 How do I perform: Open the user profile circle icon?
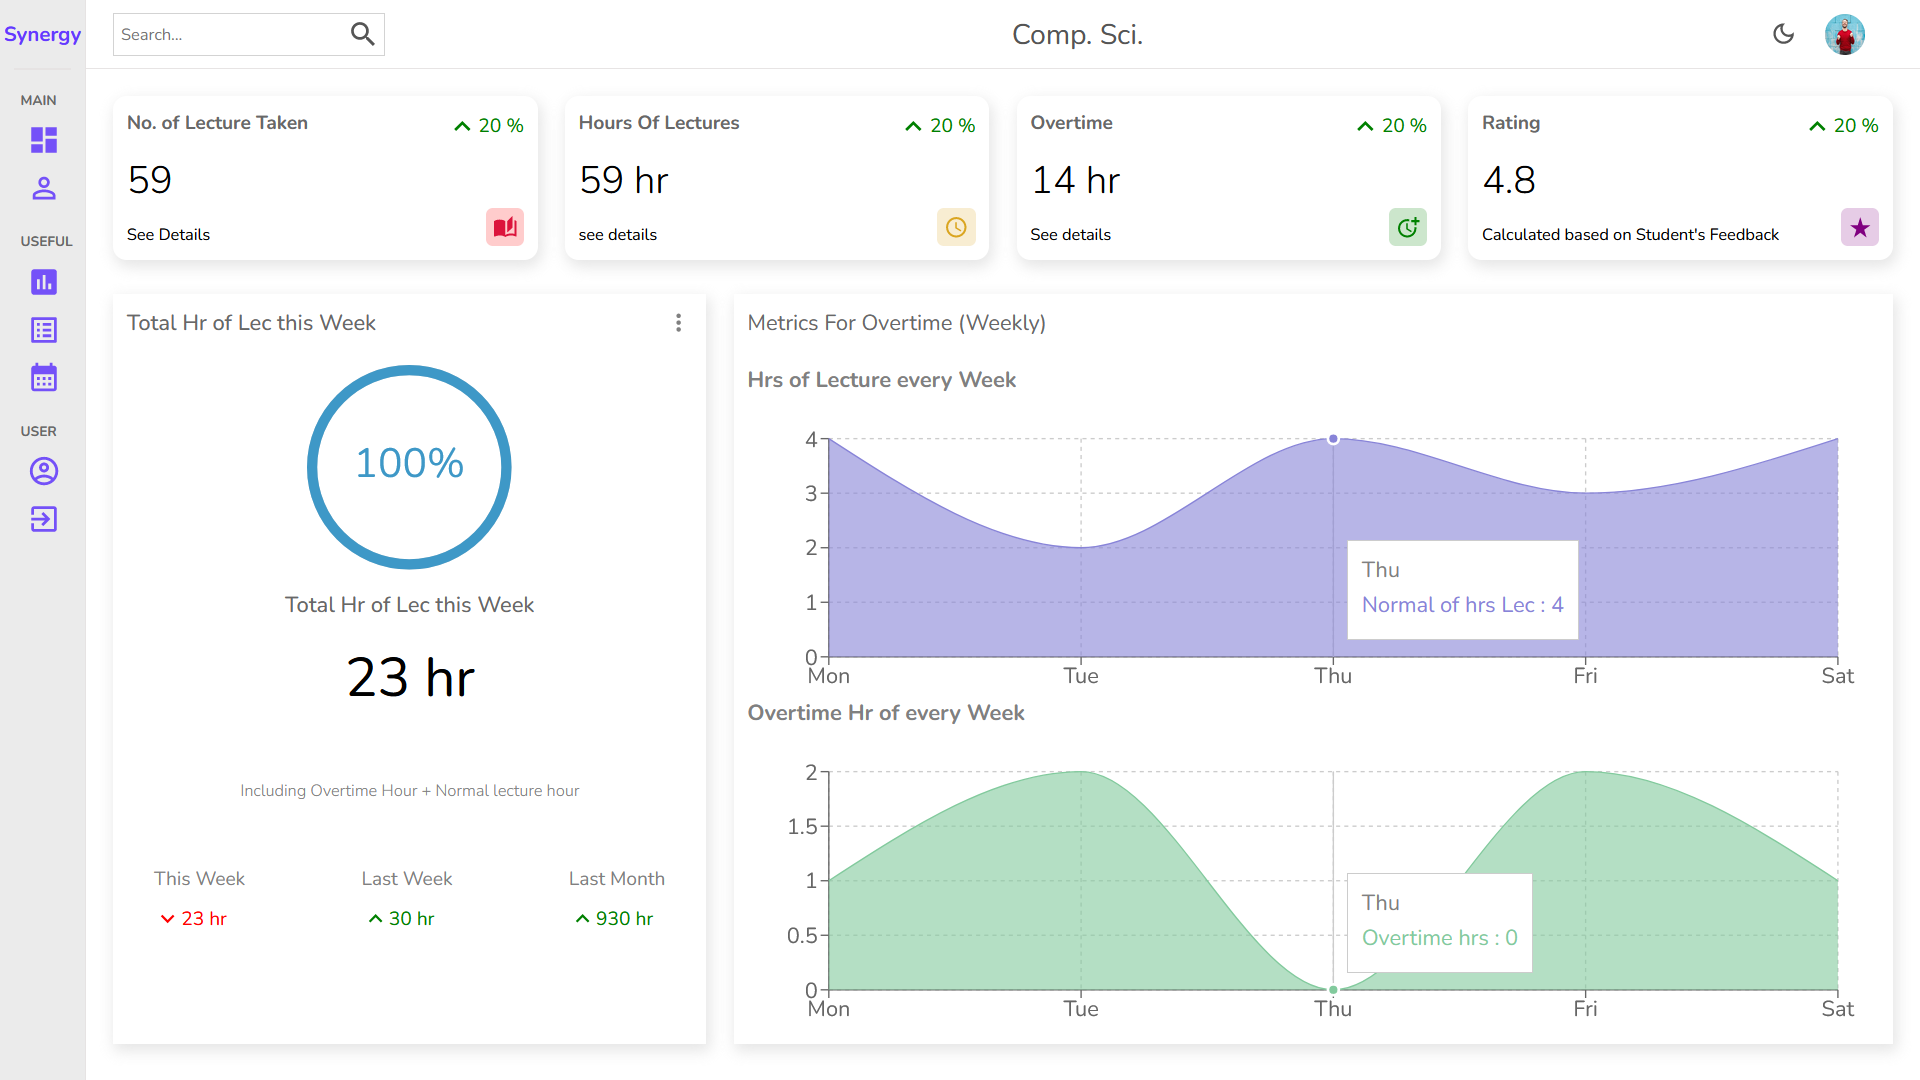point(44,471)
